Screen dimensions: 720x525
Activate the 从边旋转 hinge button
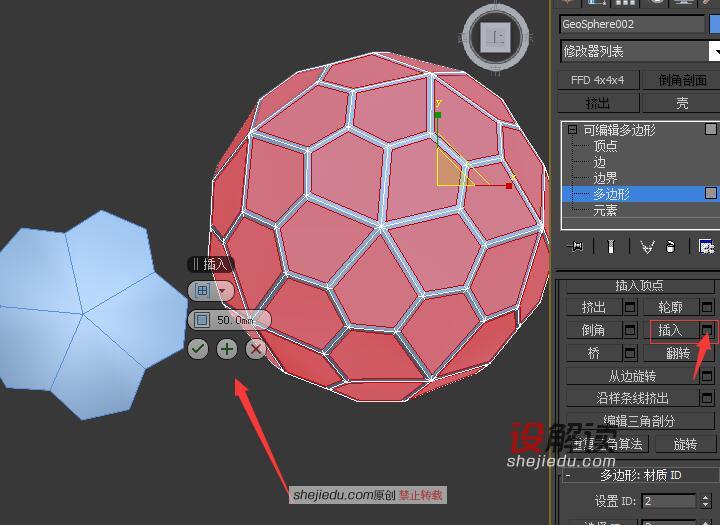(x=632, y=376)
